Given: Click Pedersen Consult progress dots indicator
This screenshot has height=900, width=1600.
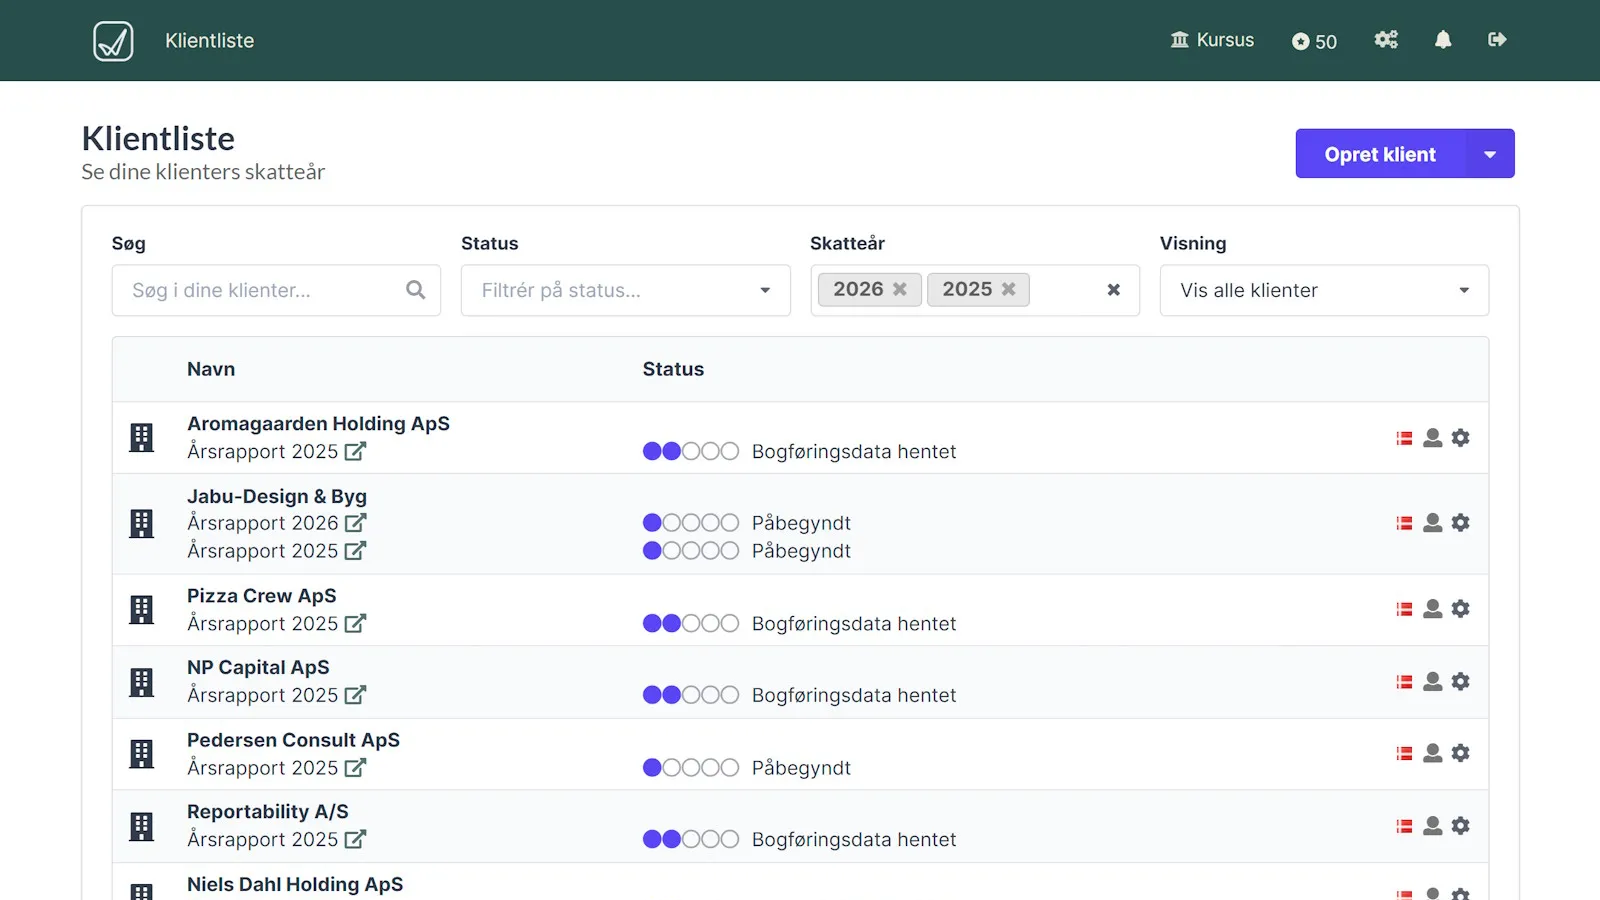Looking at the screenshot, I should click(691, 768).
